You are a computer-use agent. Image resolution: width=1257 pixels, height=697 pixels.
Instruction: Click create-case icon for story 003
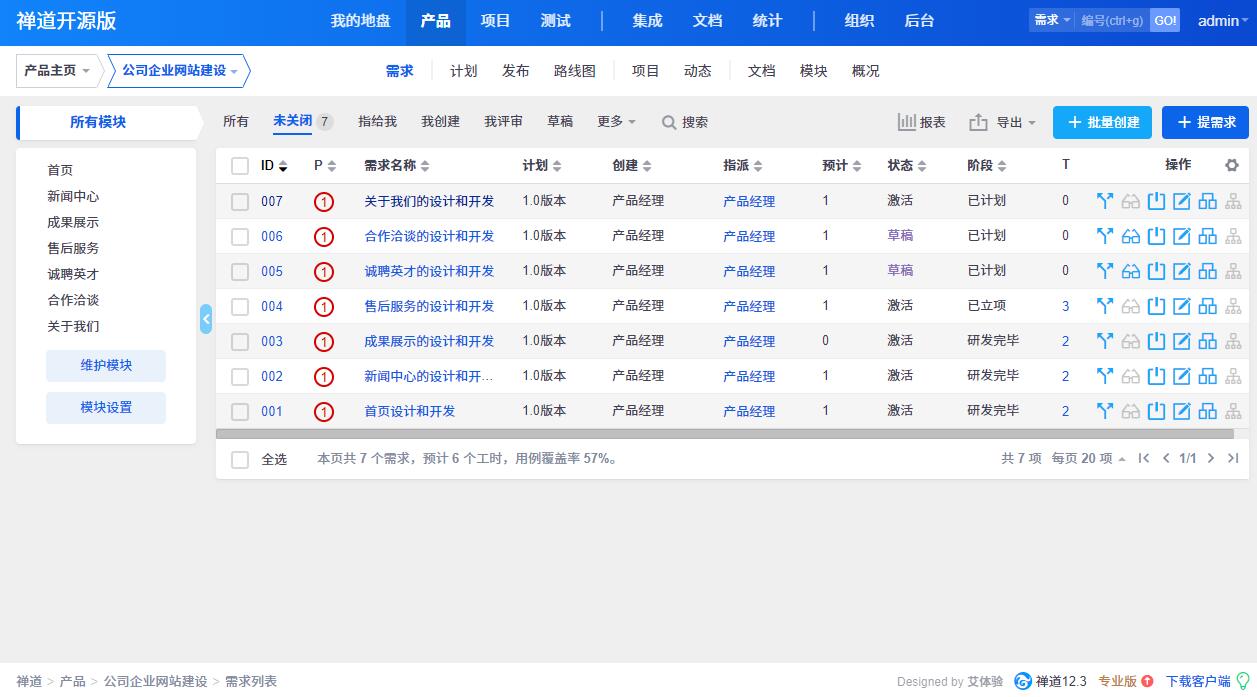click(x=1208, y=341)
